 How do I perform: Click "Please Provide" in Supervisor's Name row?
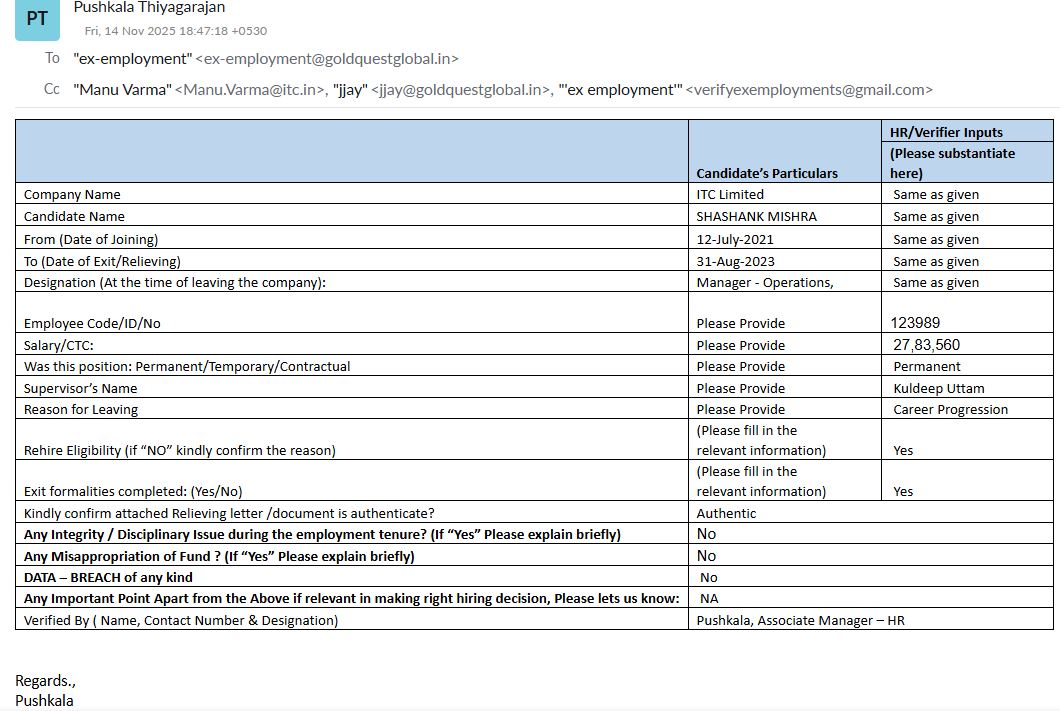(x=741, y=389)
